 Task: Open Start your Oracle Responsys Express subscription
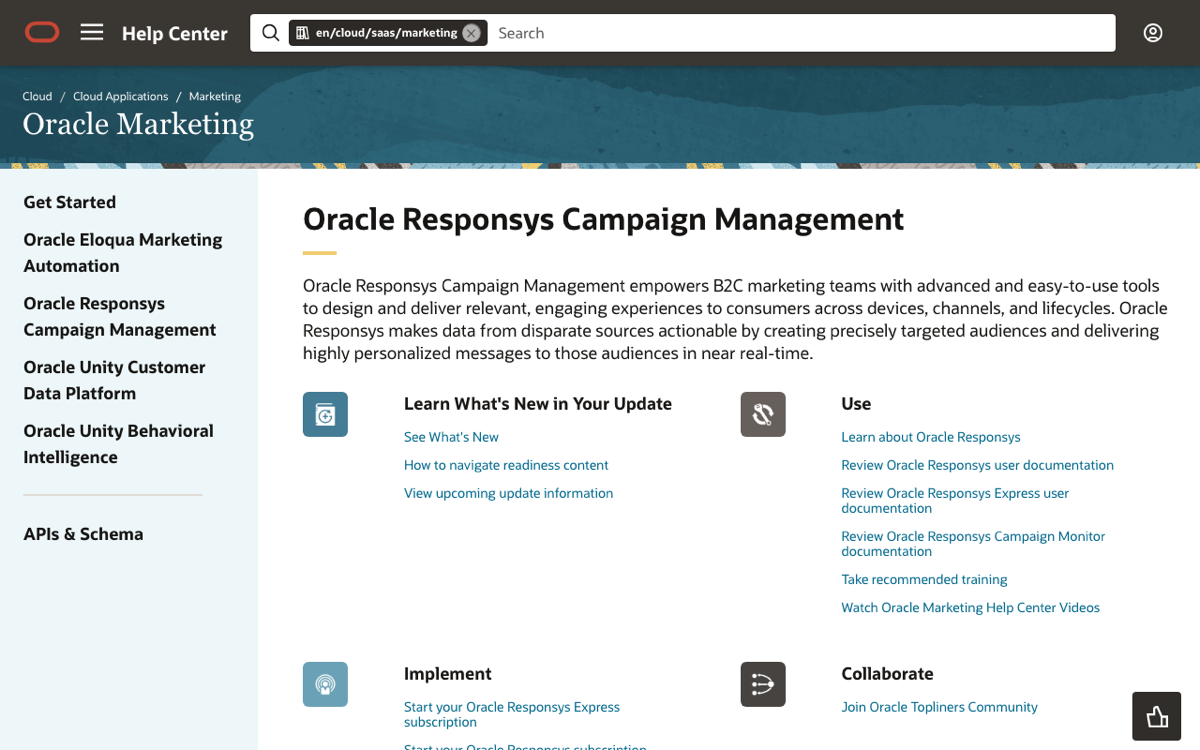pos(512,714)
